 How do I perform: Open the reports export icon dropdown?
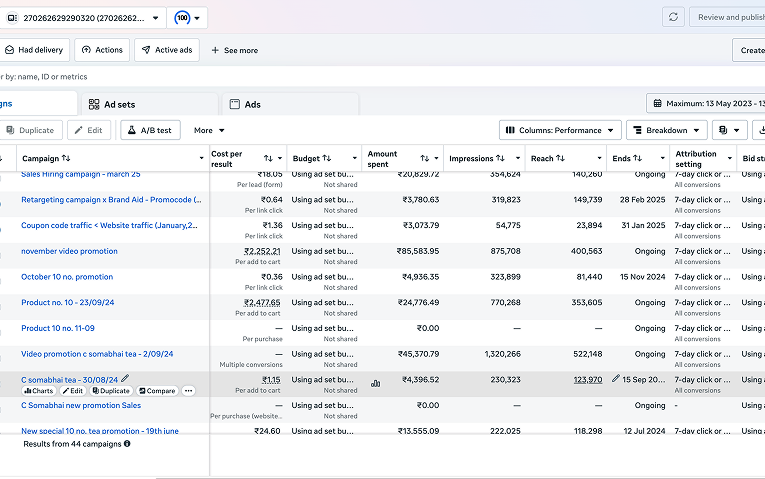(x=729, y=130)
